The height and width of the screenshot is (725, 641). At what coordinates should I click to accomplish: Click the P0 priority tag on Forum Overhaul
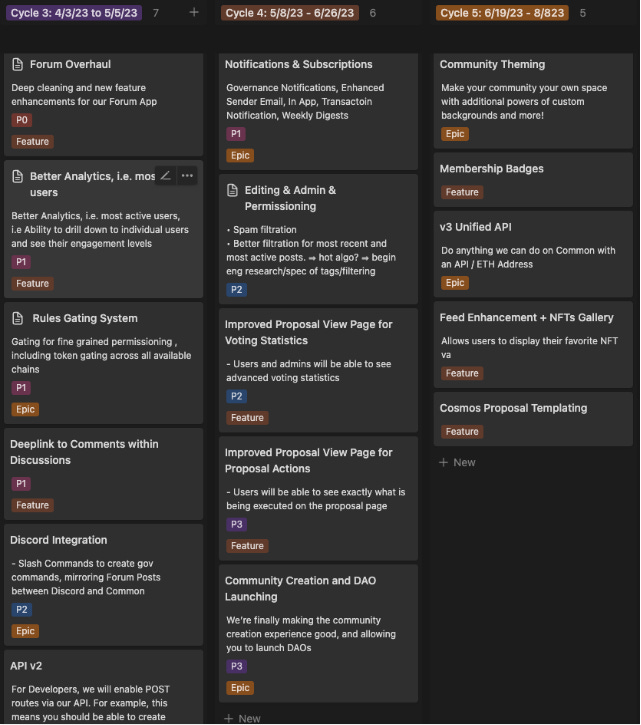click(22, 120)
